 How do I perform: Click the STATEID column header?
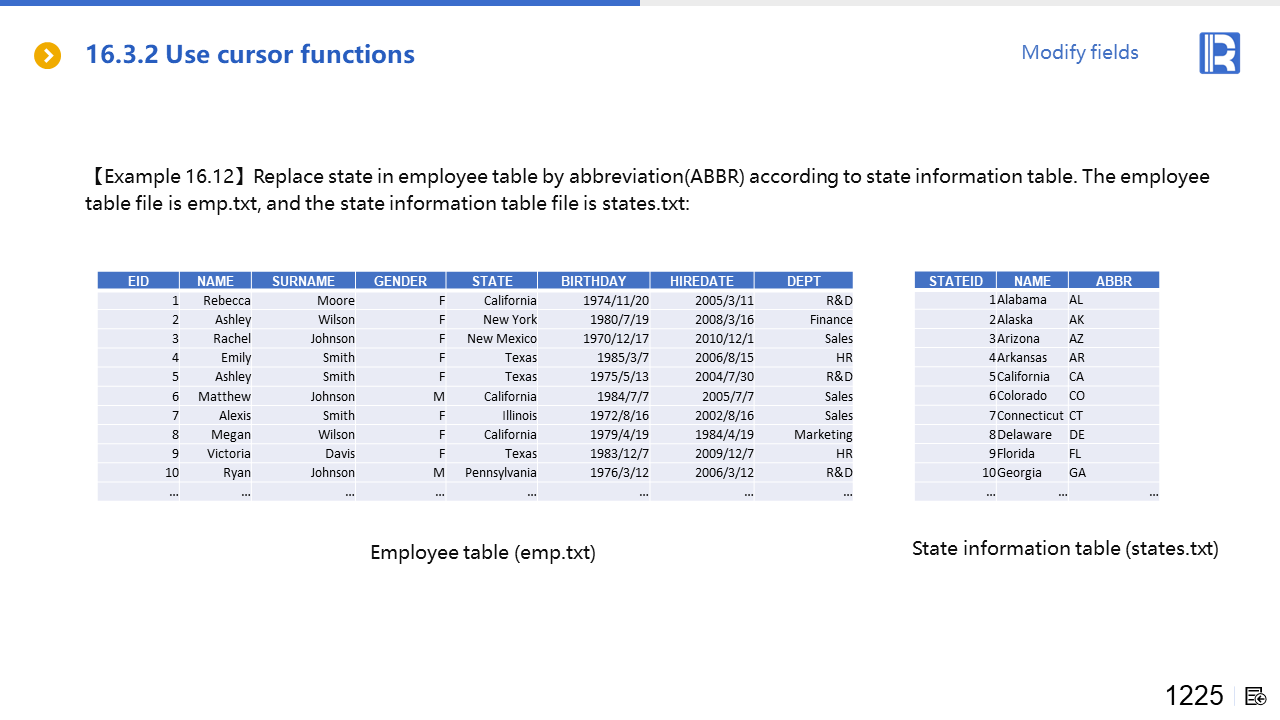(x=955, y=281)
